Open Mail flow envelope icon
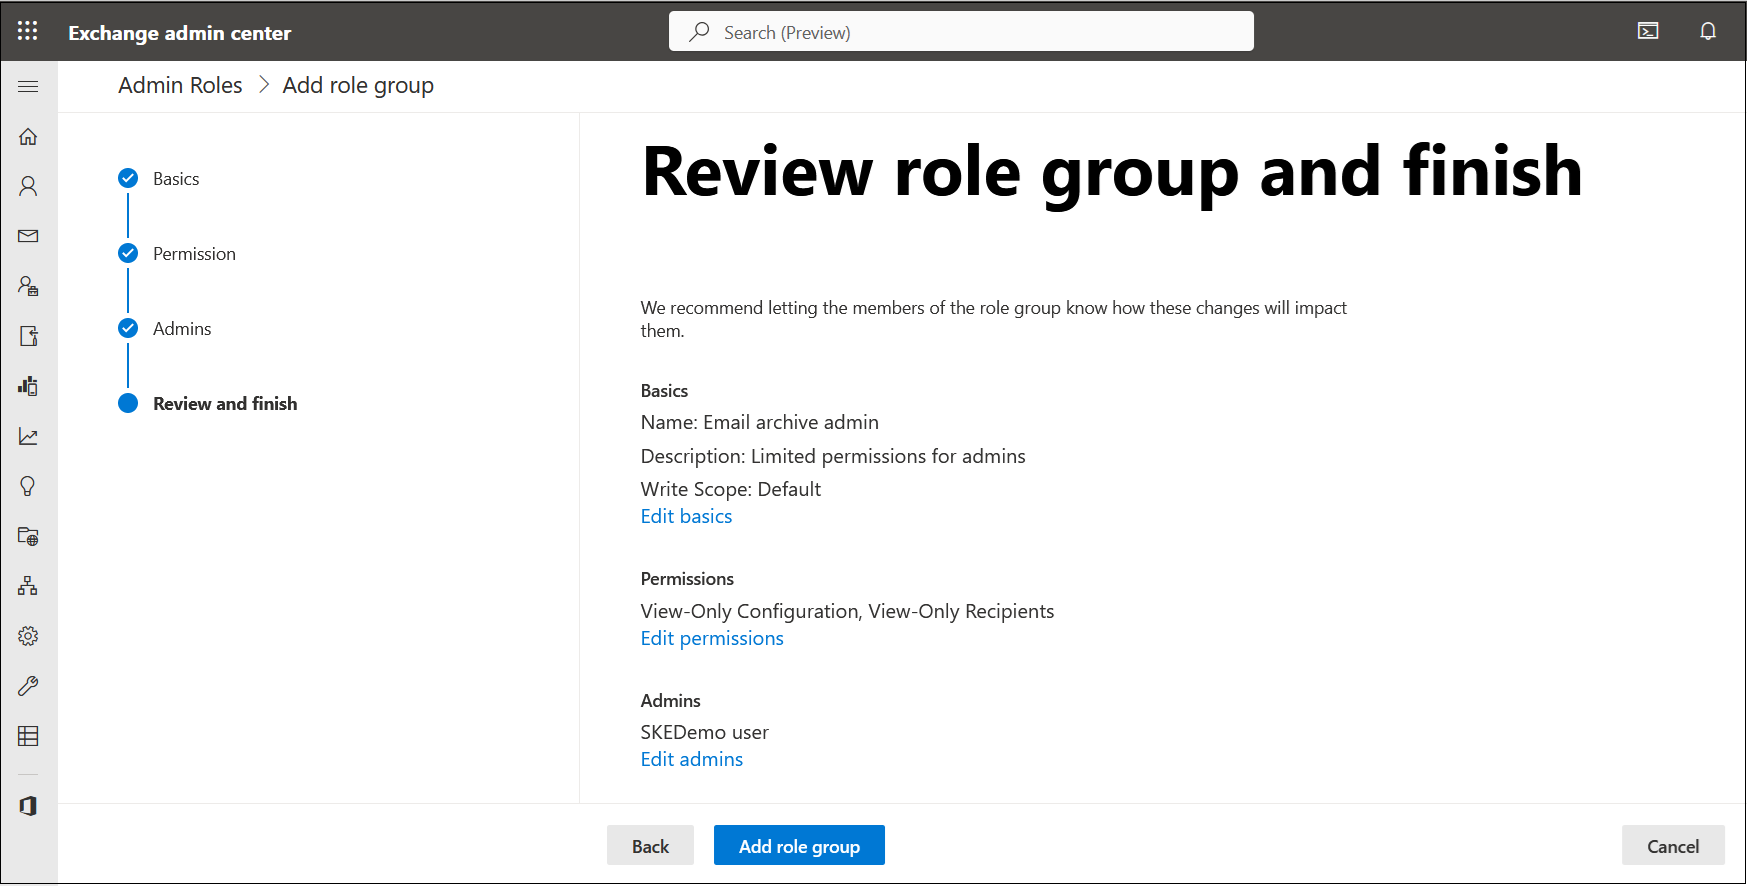Image resolution: width=1747 pixels, height=886 pixels. (x=28, y=237)
